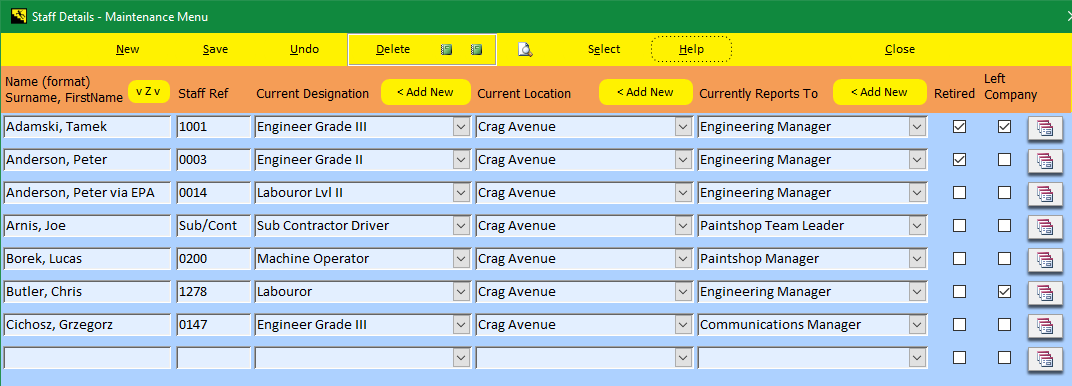Tick Retired on the blank row
This screenshot has height=386, width=1072.
960,357
